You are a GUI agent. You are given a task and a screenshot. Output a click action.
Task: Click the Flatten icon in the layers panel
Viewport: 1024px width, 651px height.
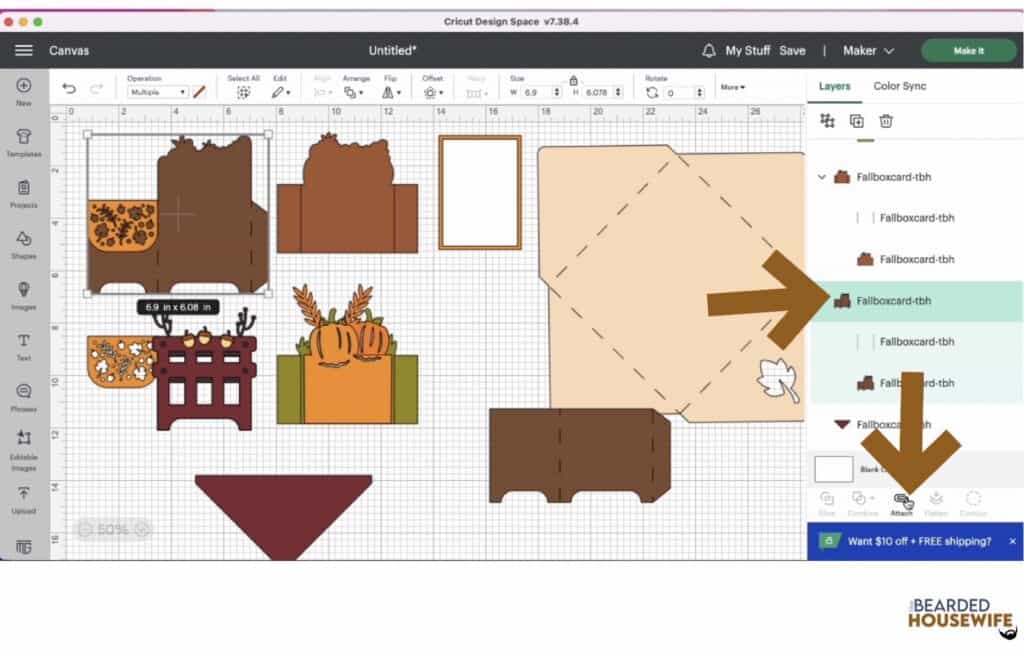pyautogui.click(x=938, y=500)
